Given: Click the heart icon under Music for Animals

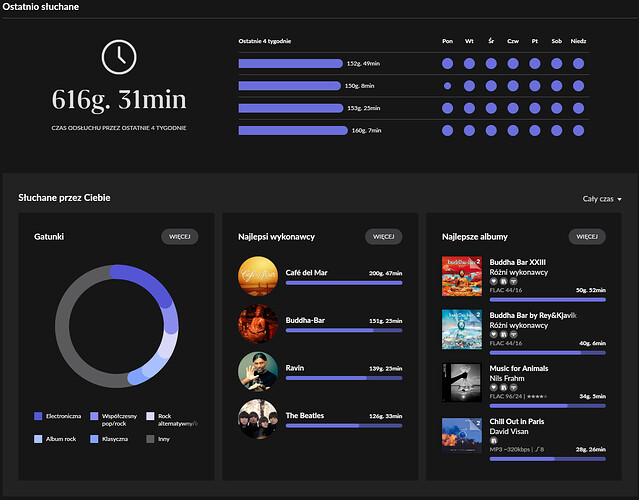Looking at the screenshot, I should click(494, 387).
